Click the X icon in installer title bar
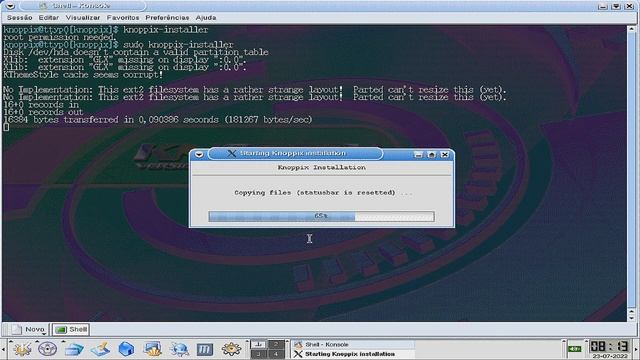This screenshot has height=360, width=640. [231, 153]
